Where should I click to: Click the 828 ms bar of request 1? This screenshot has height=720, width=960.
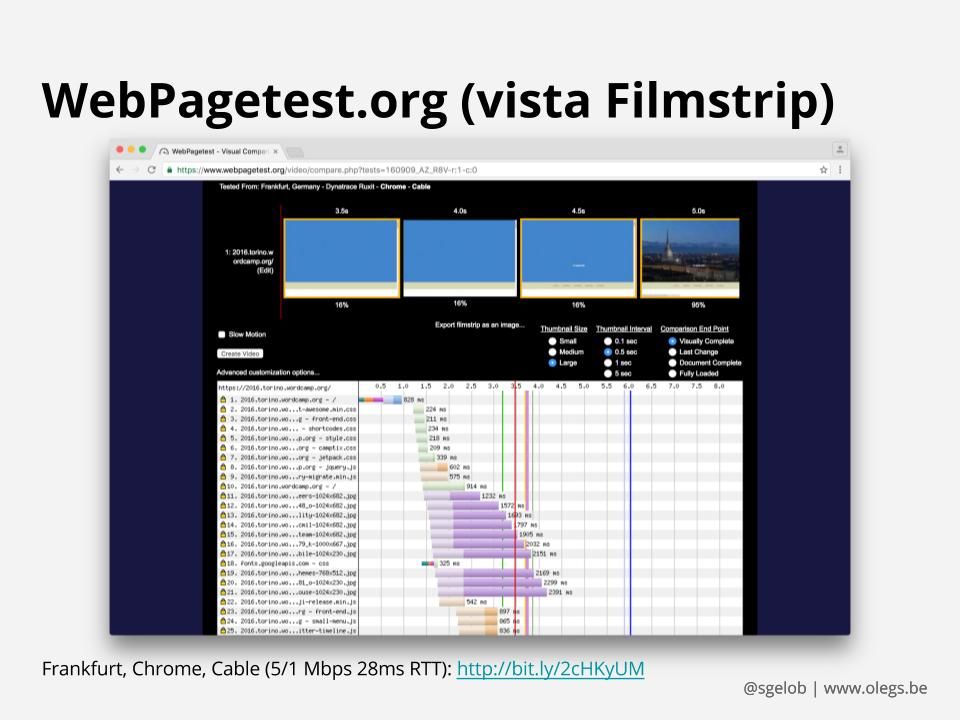(x=380, y=400)
